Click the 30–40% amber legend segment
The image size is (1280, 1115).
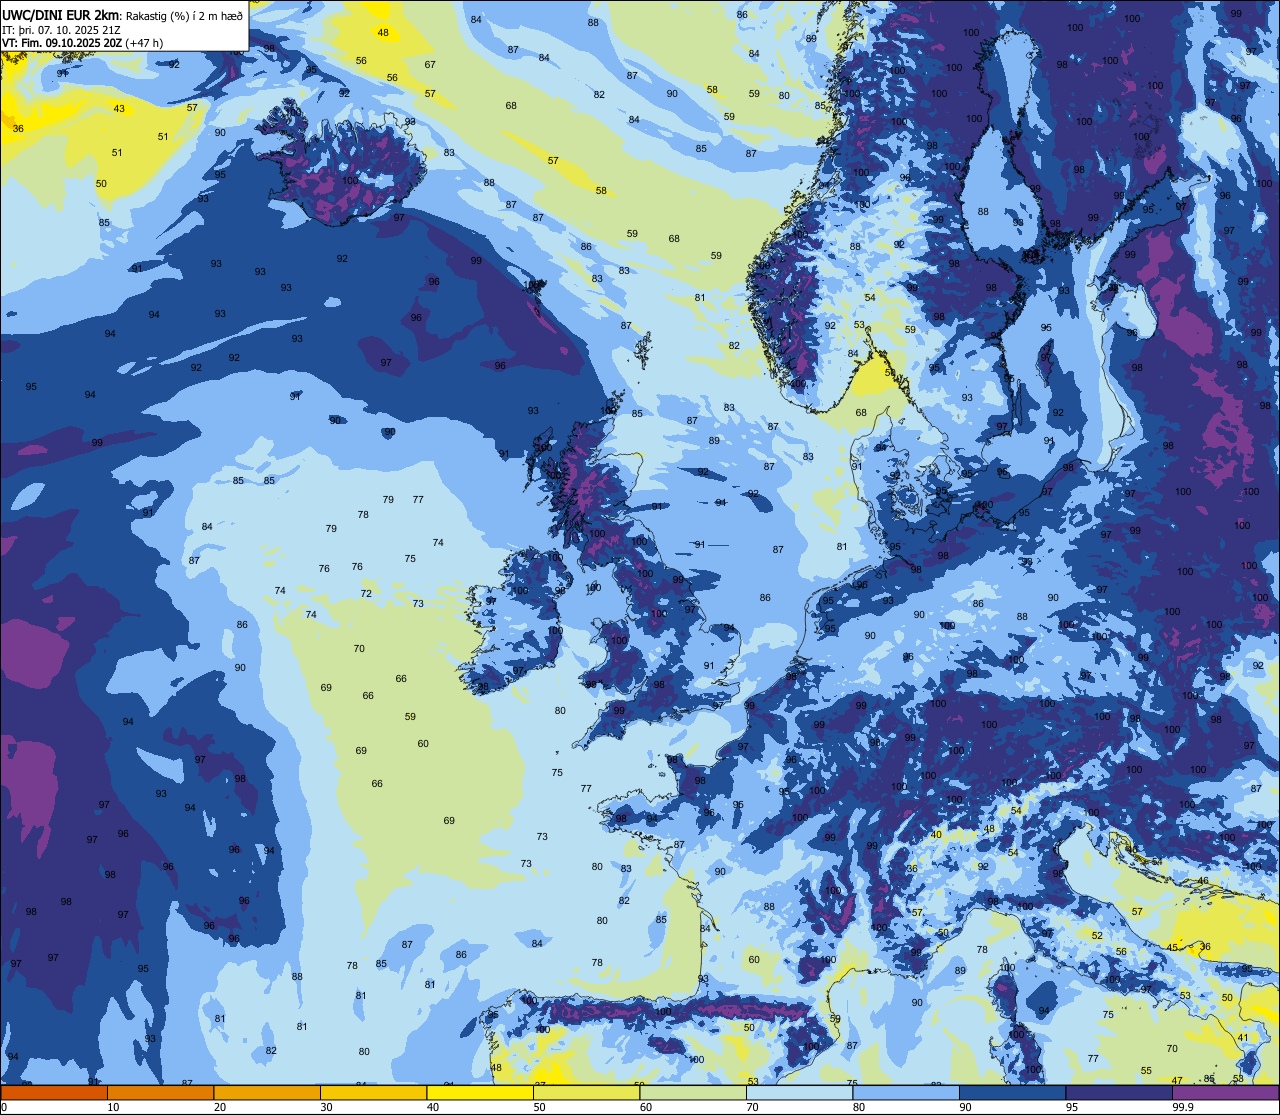click(x=374, y=1093)
